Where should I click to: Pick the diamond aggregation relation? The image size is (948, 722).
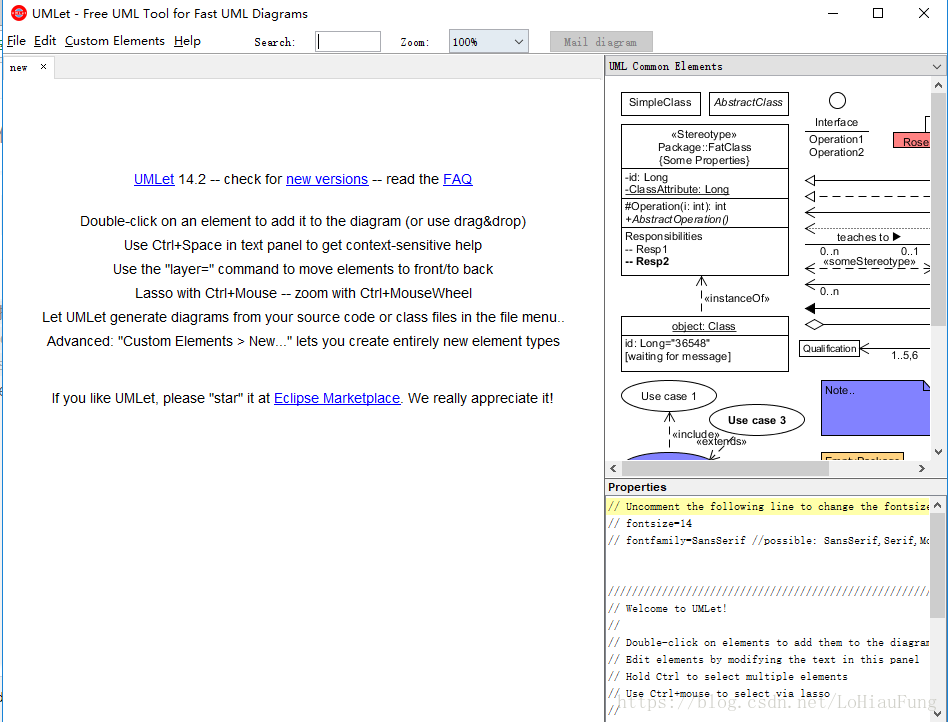(867, 325)
